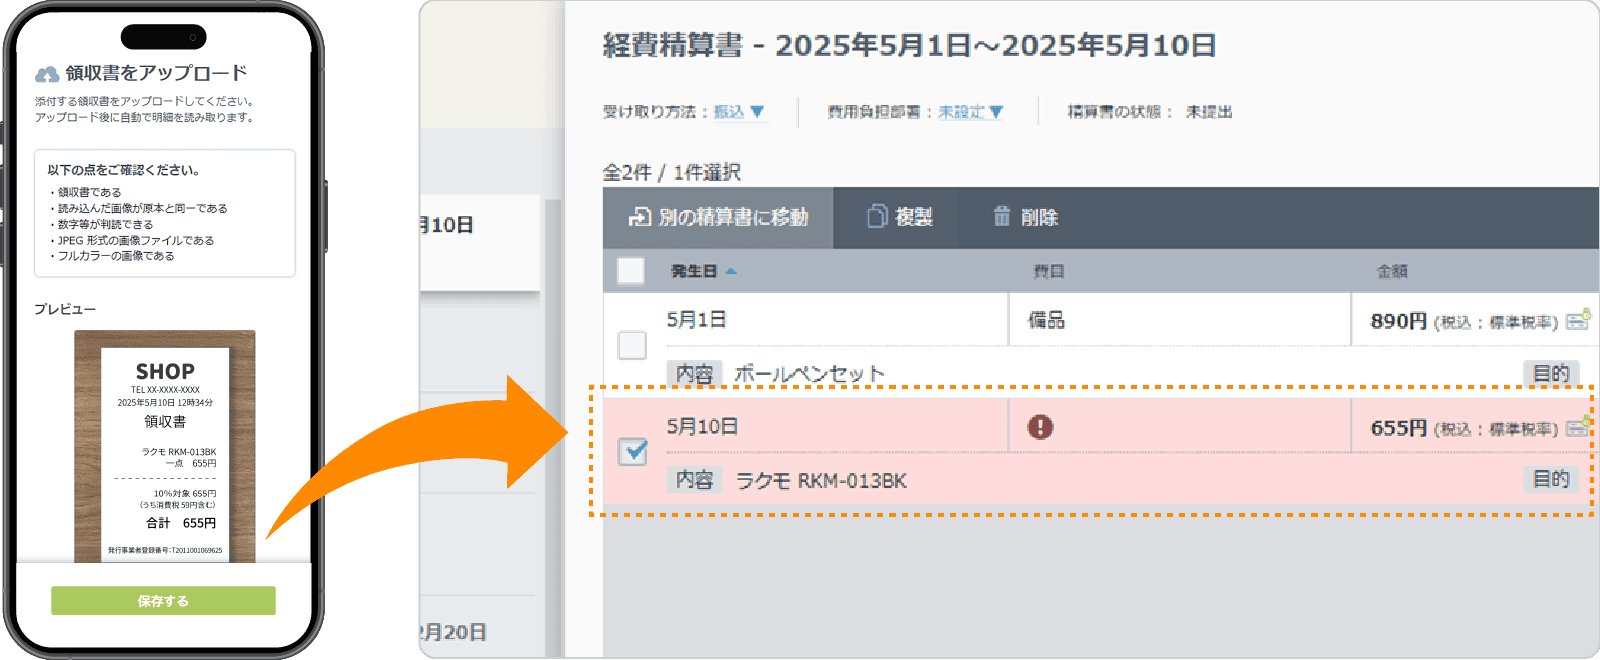Click the 目的 button on ボールペンセット row
The width and height of the screenshot is (1600, 660).
point(1551,373)
